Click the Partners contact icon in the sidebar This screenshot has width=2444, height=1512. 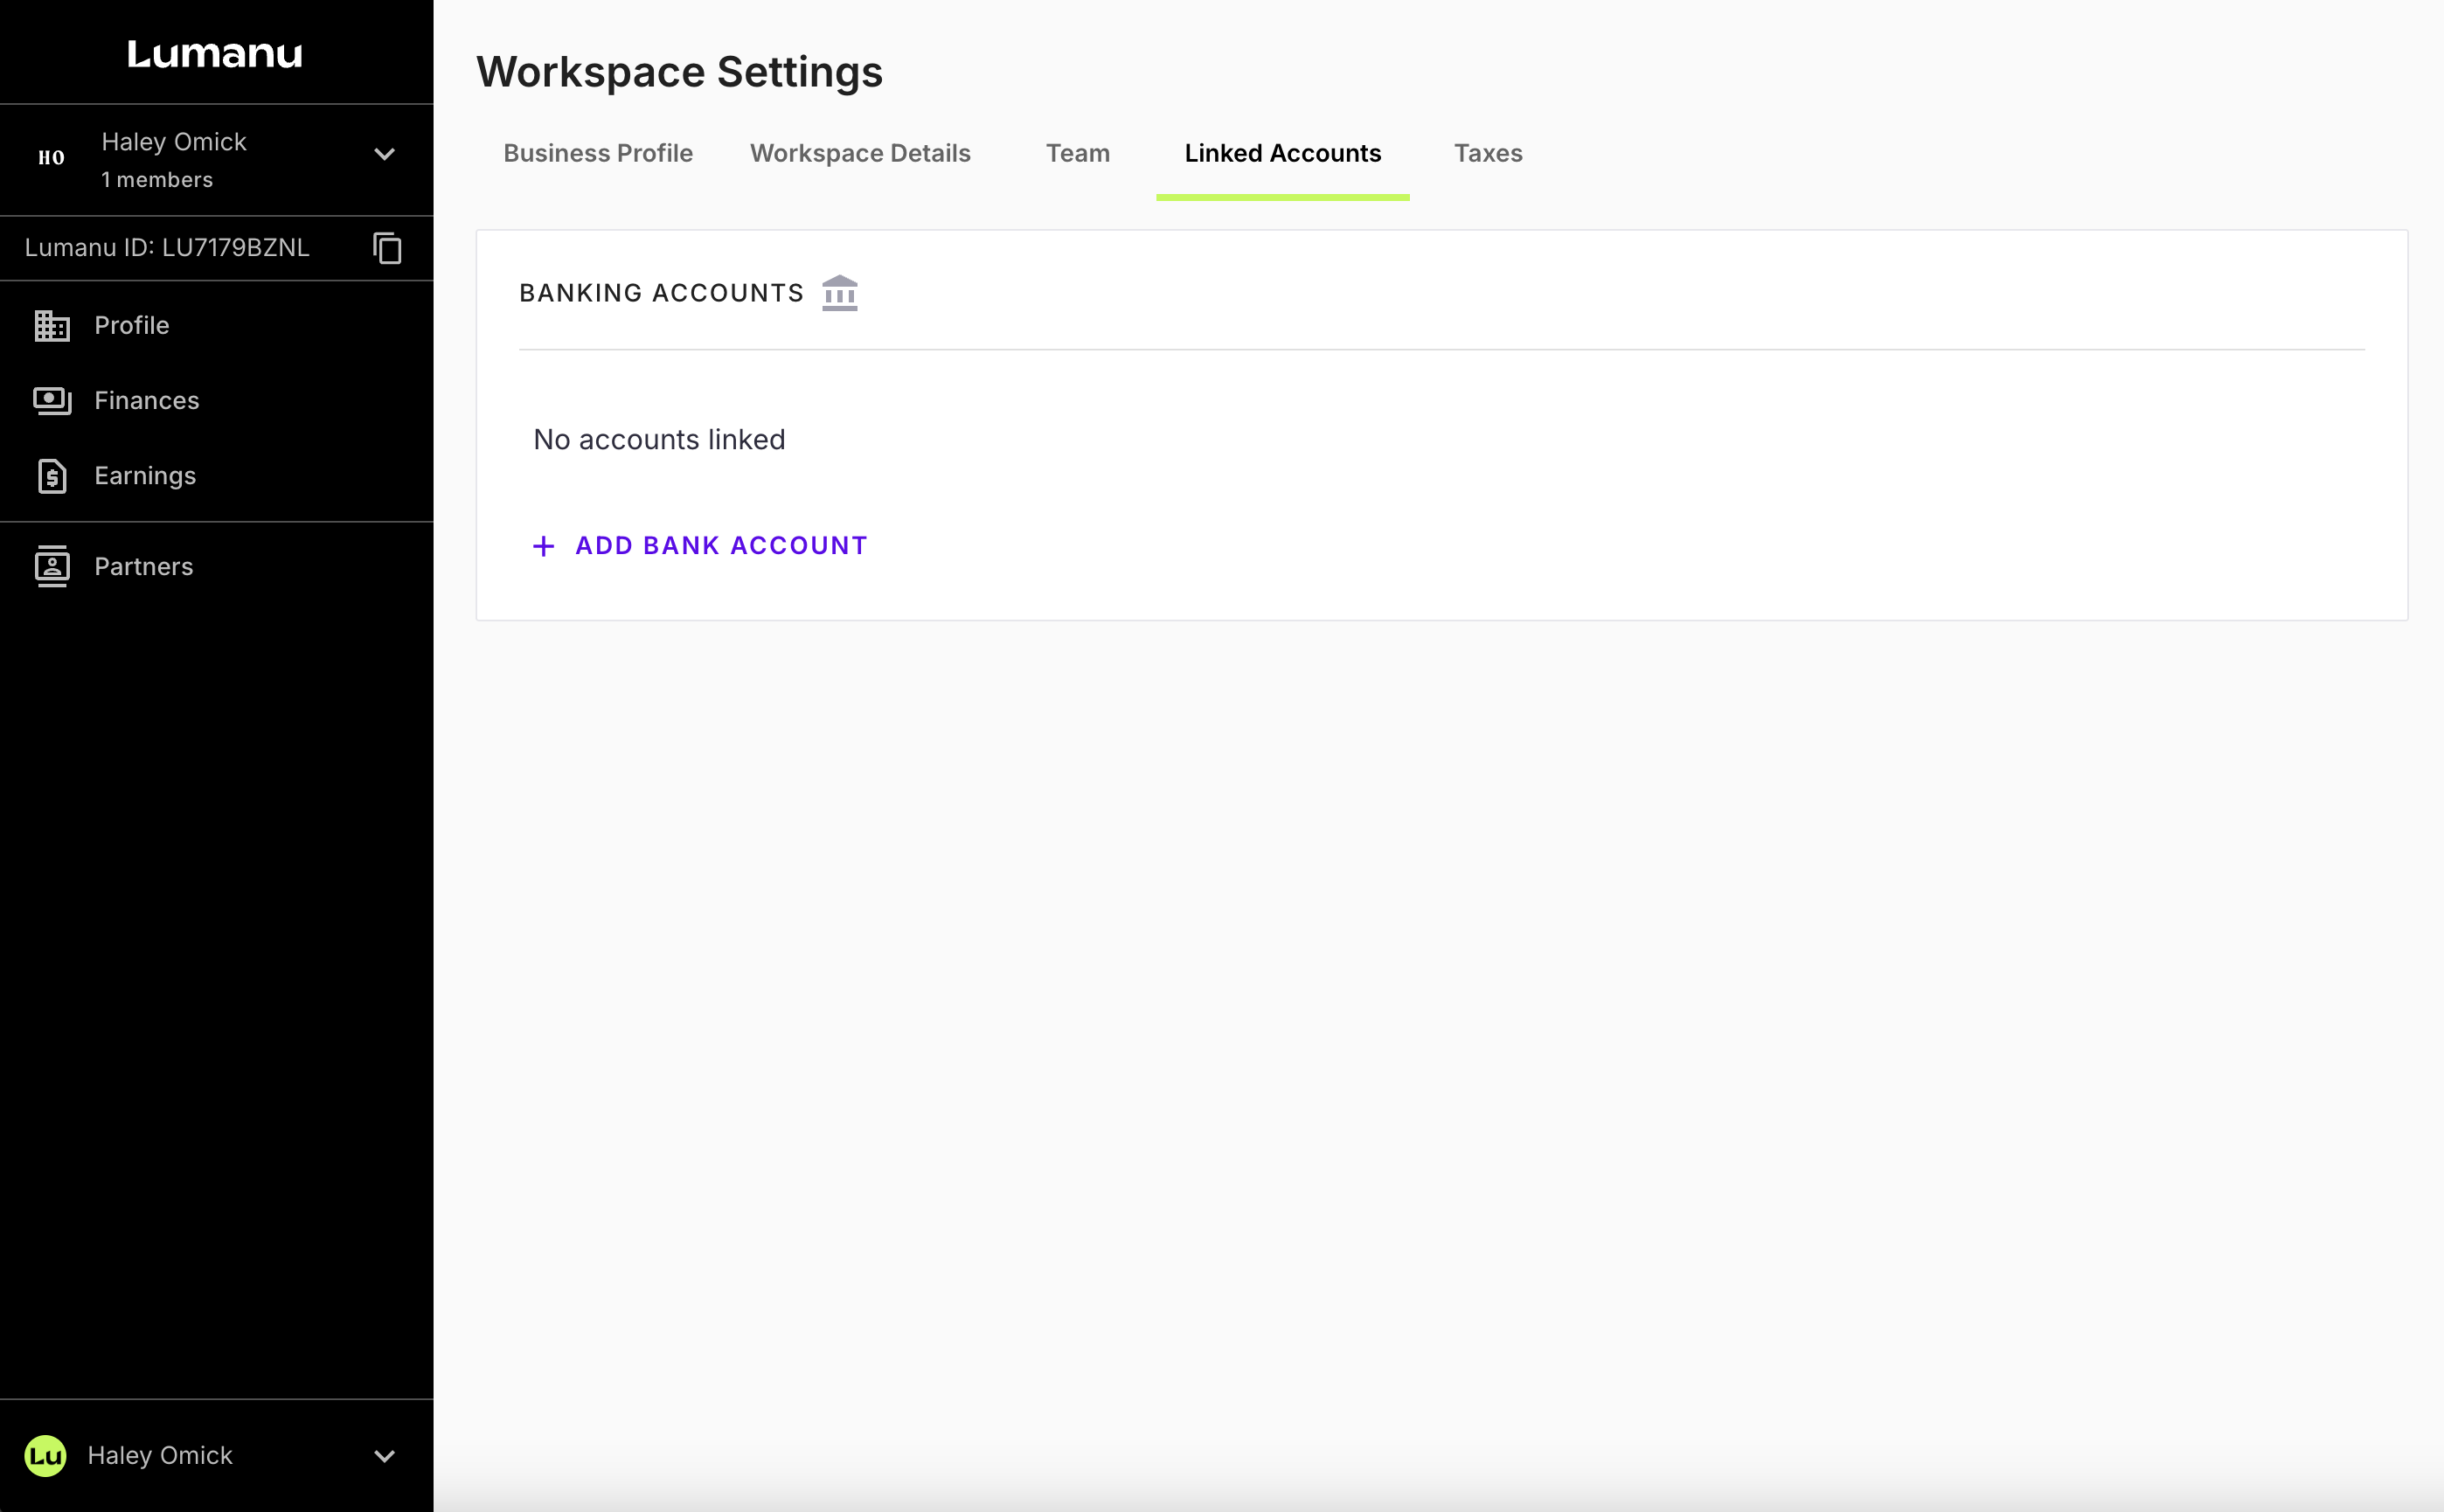click(52, 566)
